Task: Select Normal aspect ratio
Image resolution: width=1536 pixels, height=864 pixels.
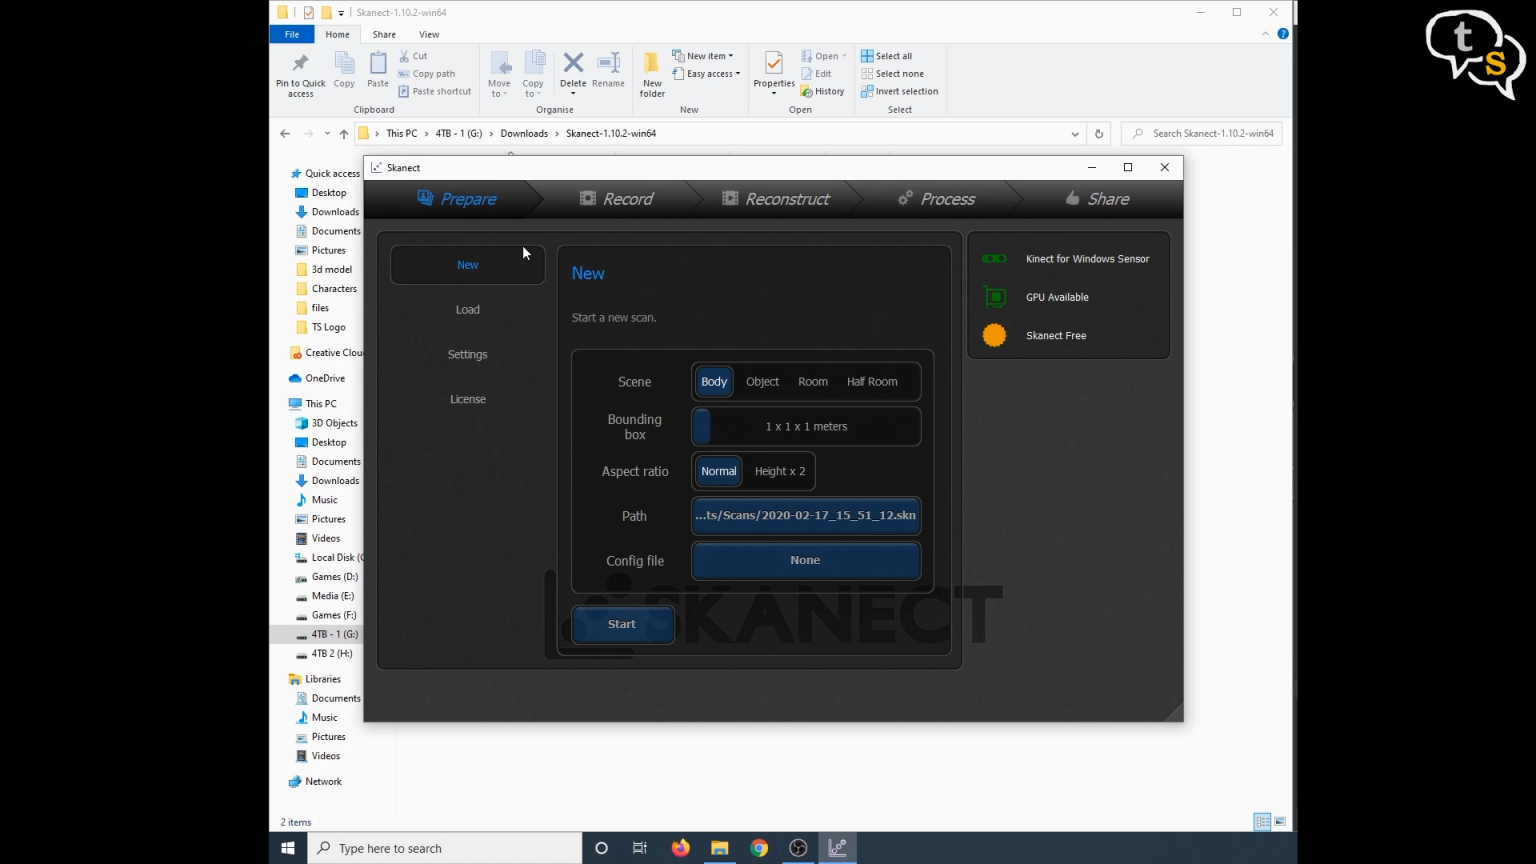Action: point(718,471)
